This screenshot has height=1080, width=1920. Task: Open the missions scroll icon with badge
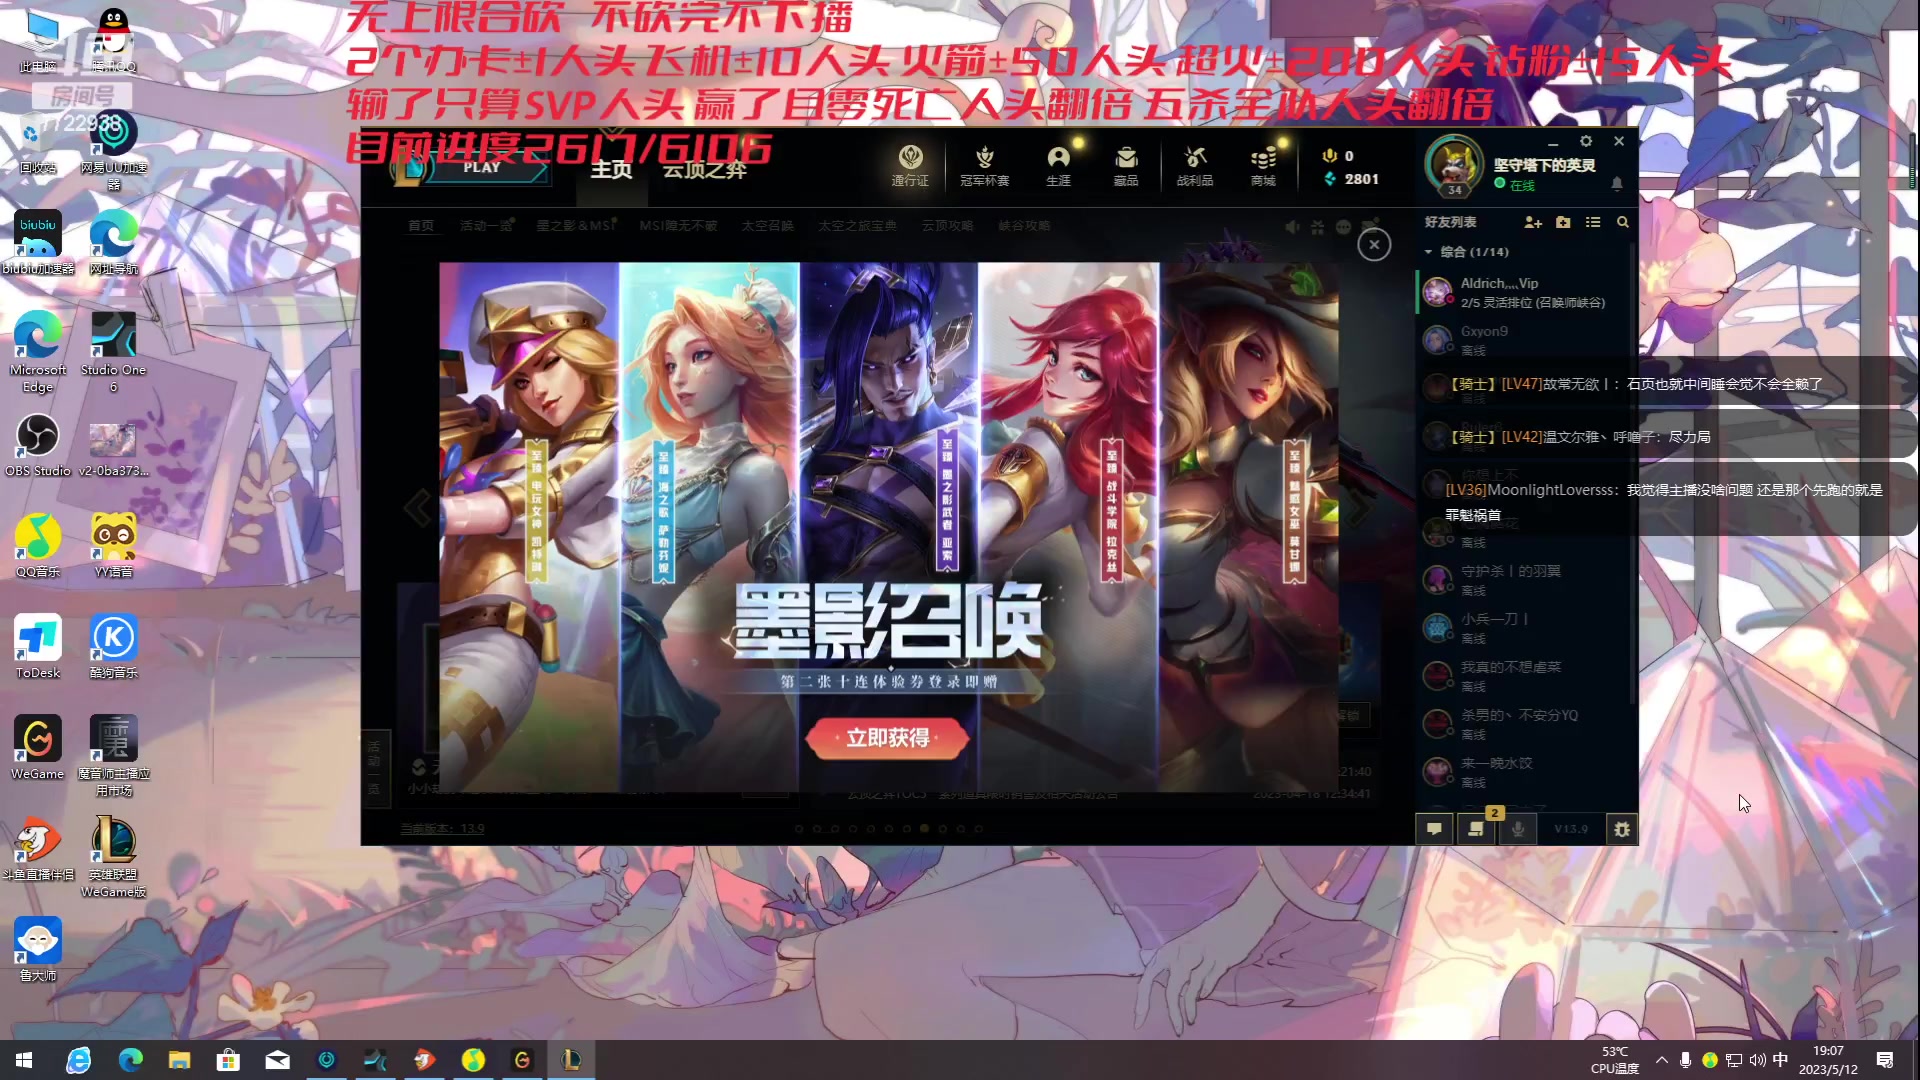coord(1476,829)
